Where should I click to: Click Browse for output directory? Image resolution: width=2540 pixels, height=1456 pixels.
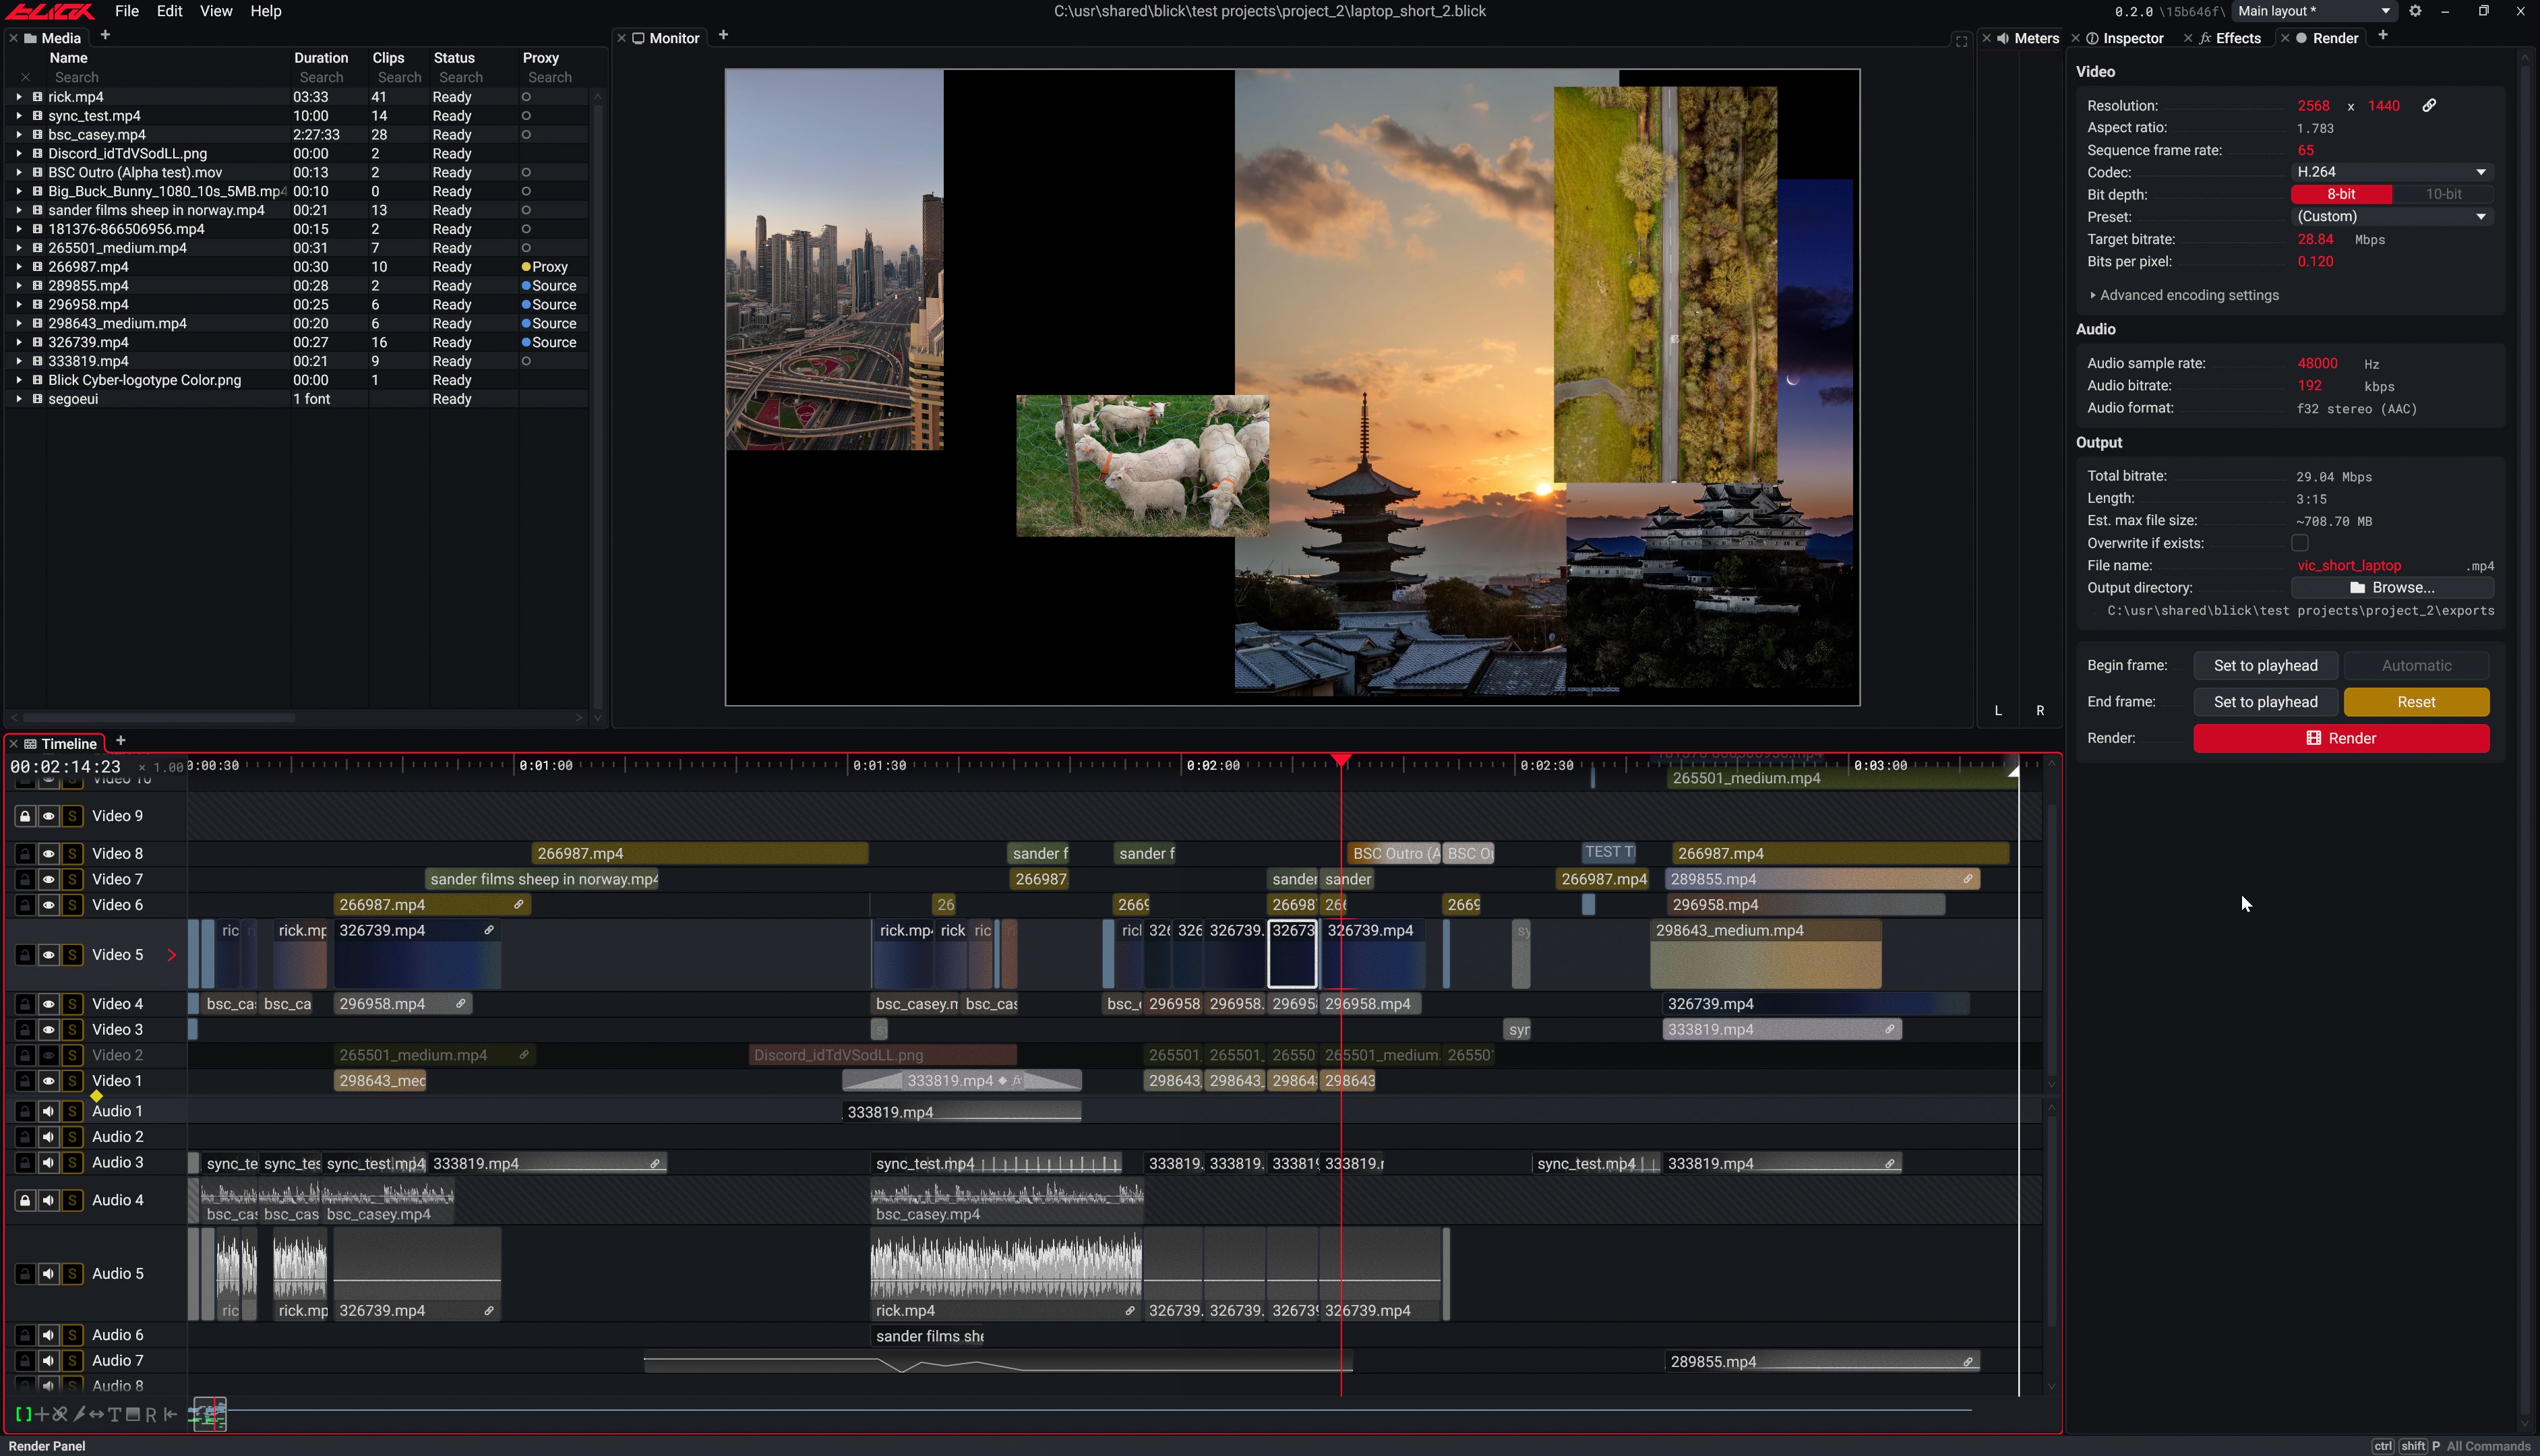pos(2392,588)
